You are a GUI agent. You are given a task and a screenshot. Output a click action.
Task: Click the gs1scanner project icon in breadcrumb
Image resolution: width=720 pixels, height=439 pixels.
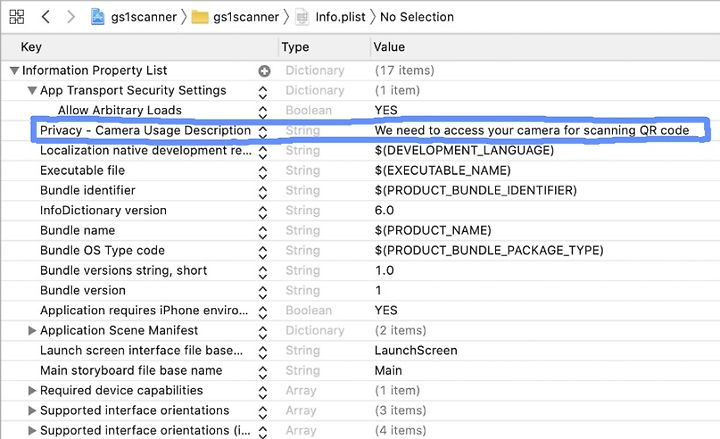tap(97, 17)
